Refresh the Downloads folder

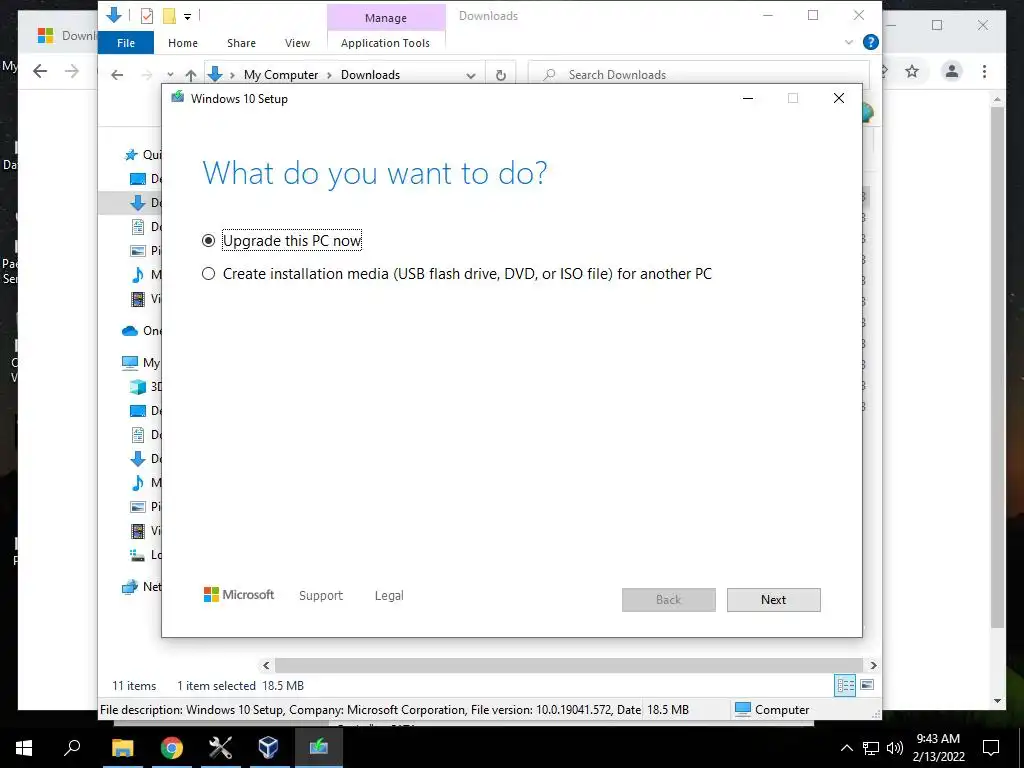501,75
